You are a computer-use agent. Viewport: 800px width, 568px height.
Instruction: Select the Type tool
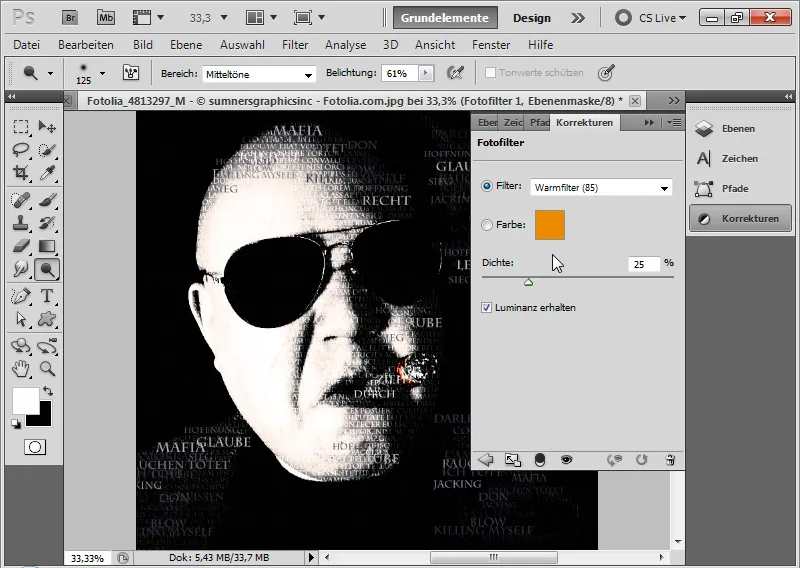click(x=47, y=296)
